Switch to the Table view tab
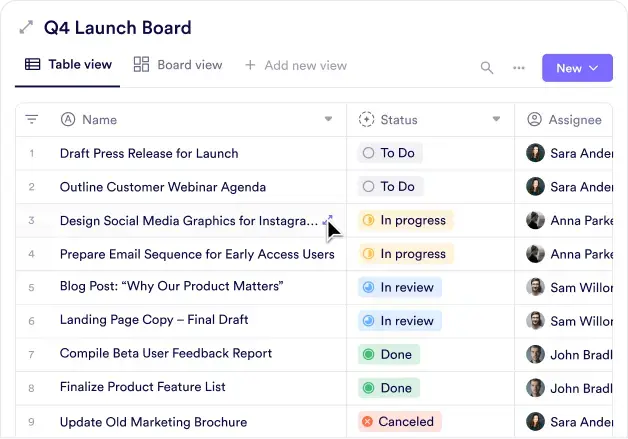The image size is (628, 439). click(69, 65)
